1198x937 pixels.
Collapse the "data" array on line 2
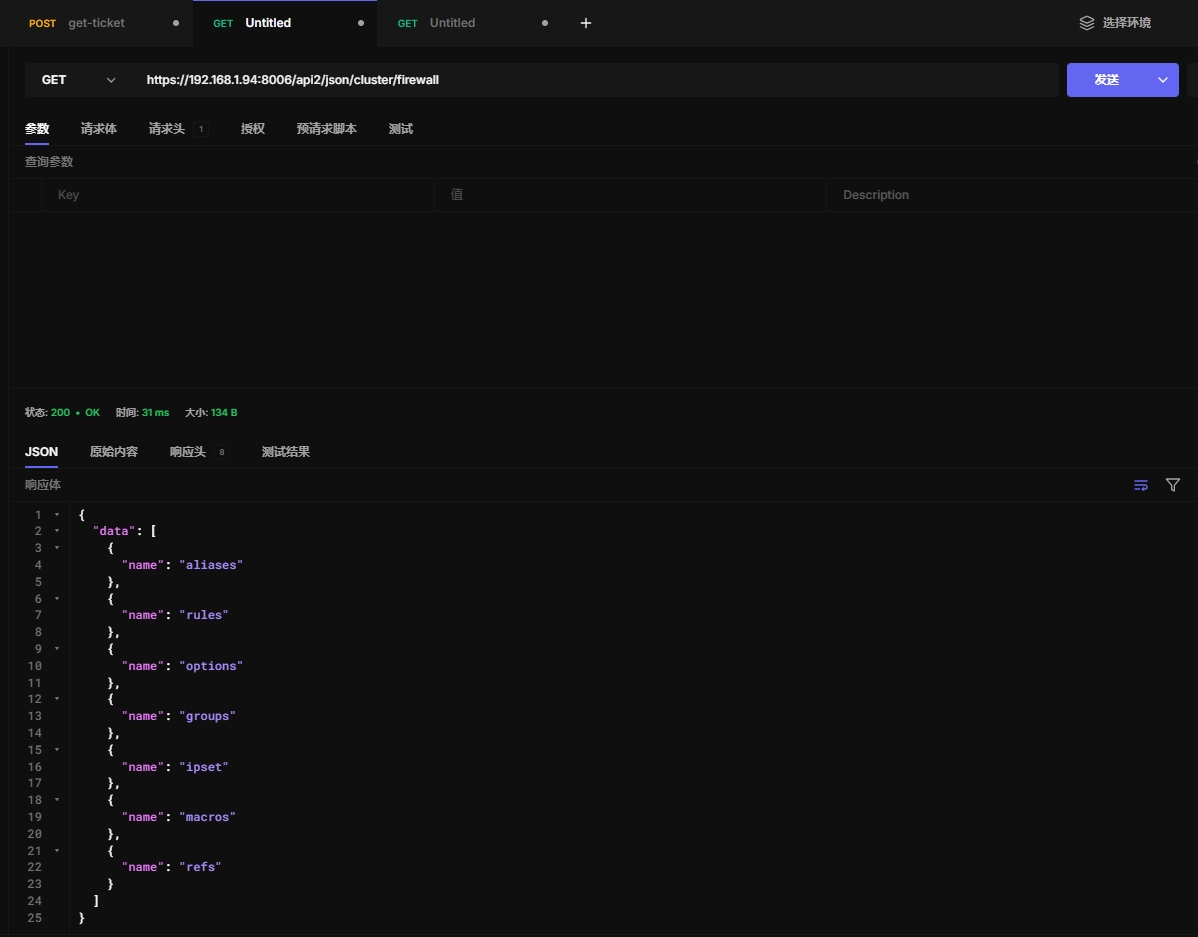coord(57,531)
